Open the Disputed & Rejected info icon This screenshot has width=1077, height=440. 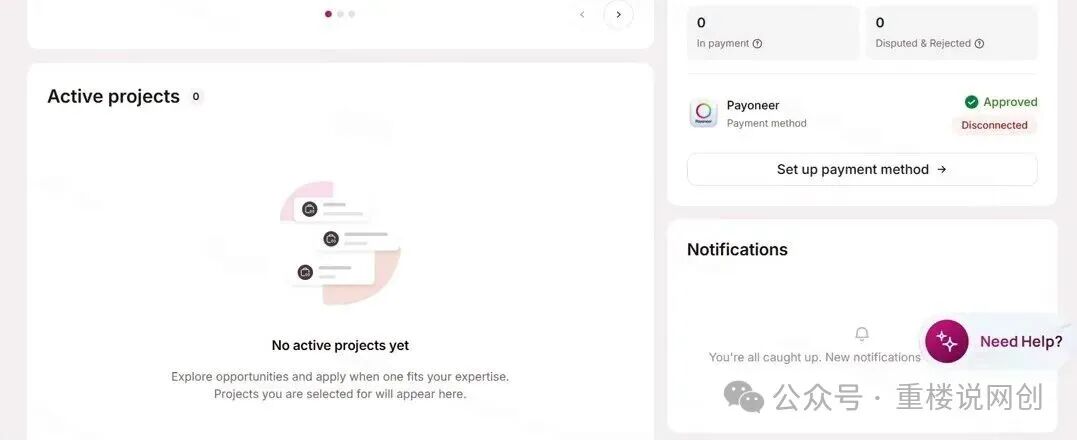979,43
